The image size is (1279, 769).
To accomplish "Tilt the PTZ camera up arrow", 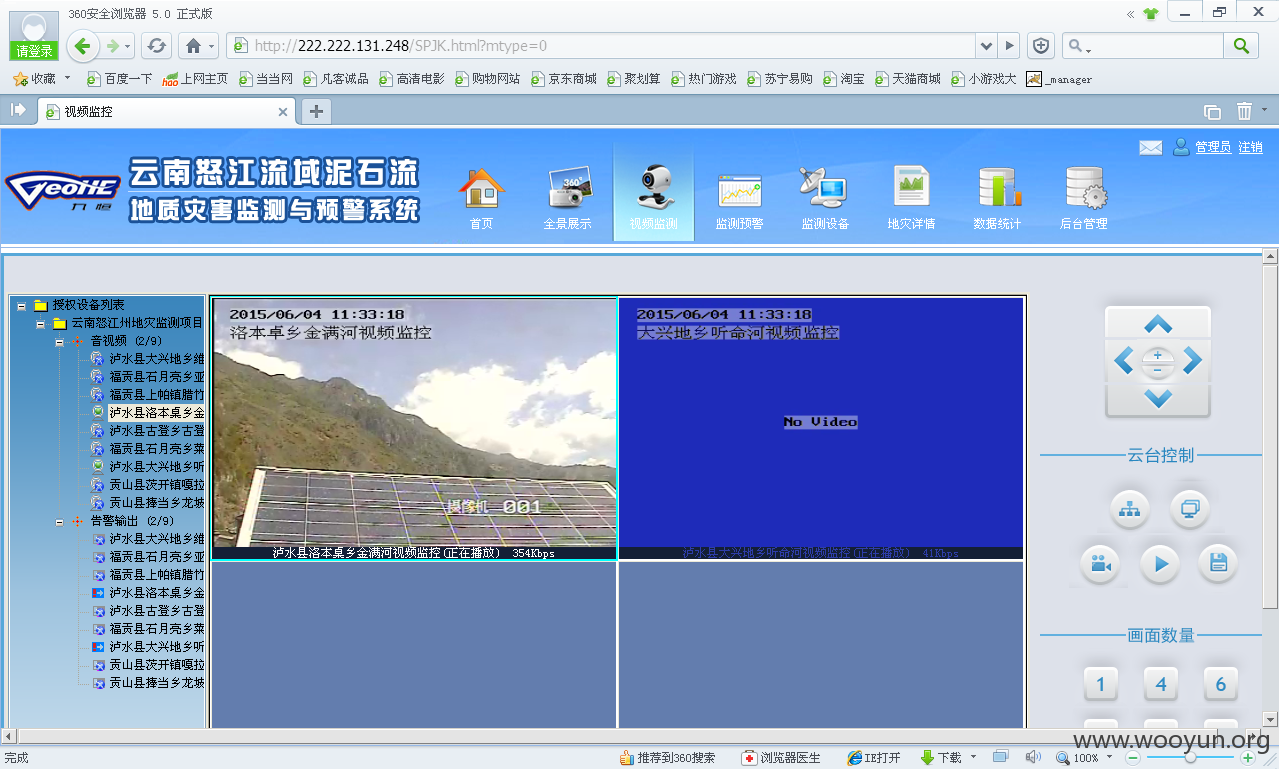I will tap(1157, 324).
